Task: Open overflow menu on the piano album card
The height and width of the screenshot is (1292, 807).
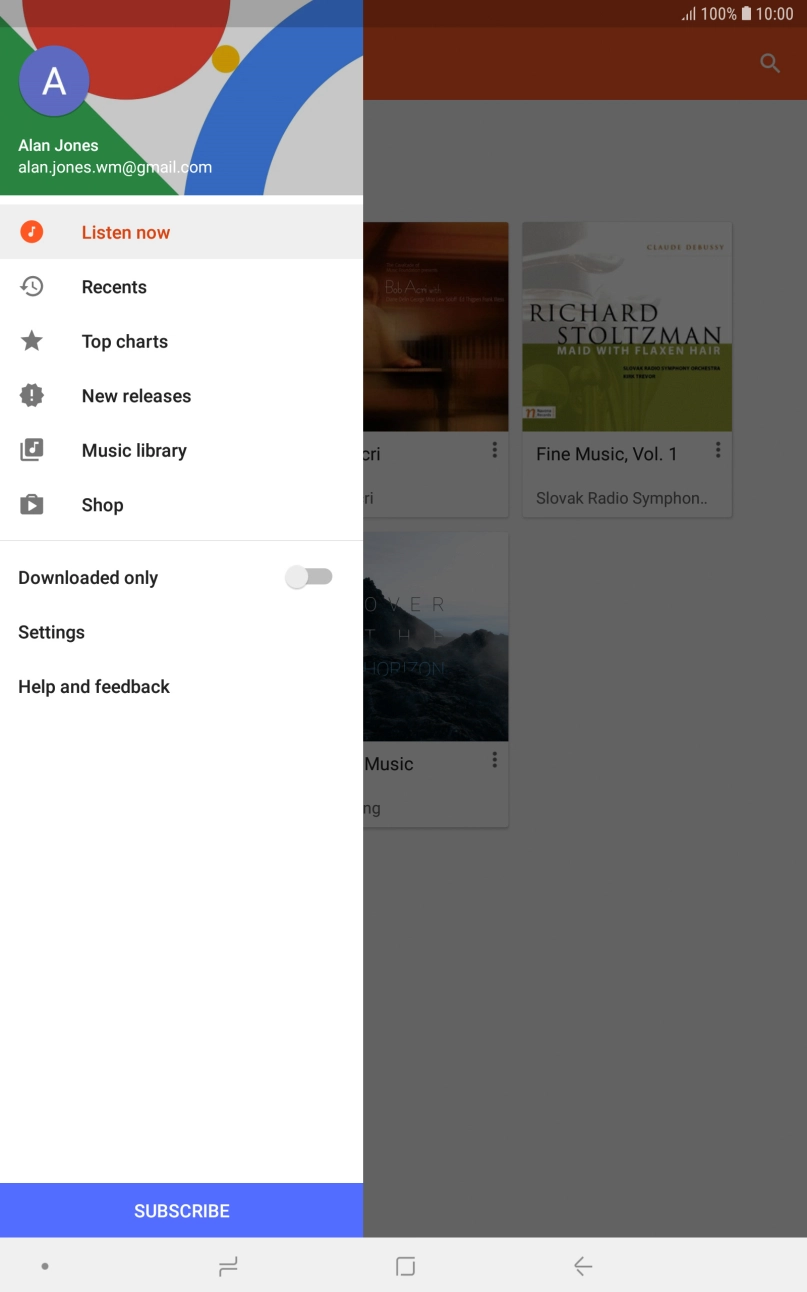Action: point(494,451)
